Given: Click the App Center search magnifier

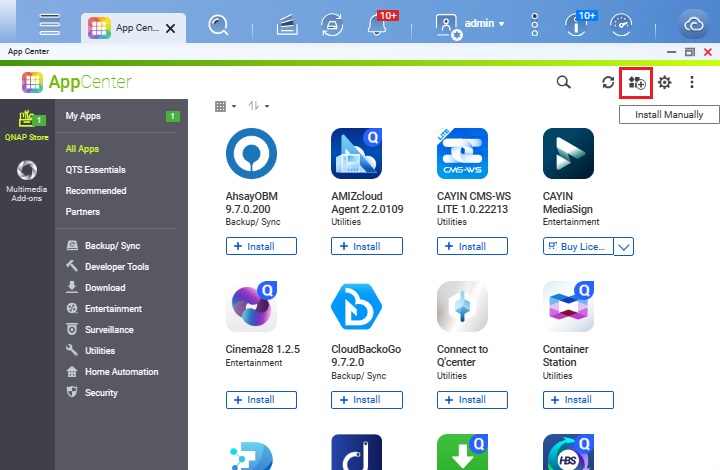Looking at the screenshot, I should click(563, 82).
